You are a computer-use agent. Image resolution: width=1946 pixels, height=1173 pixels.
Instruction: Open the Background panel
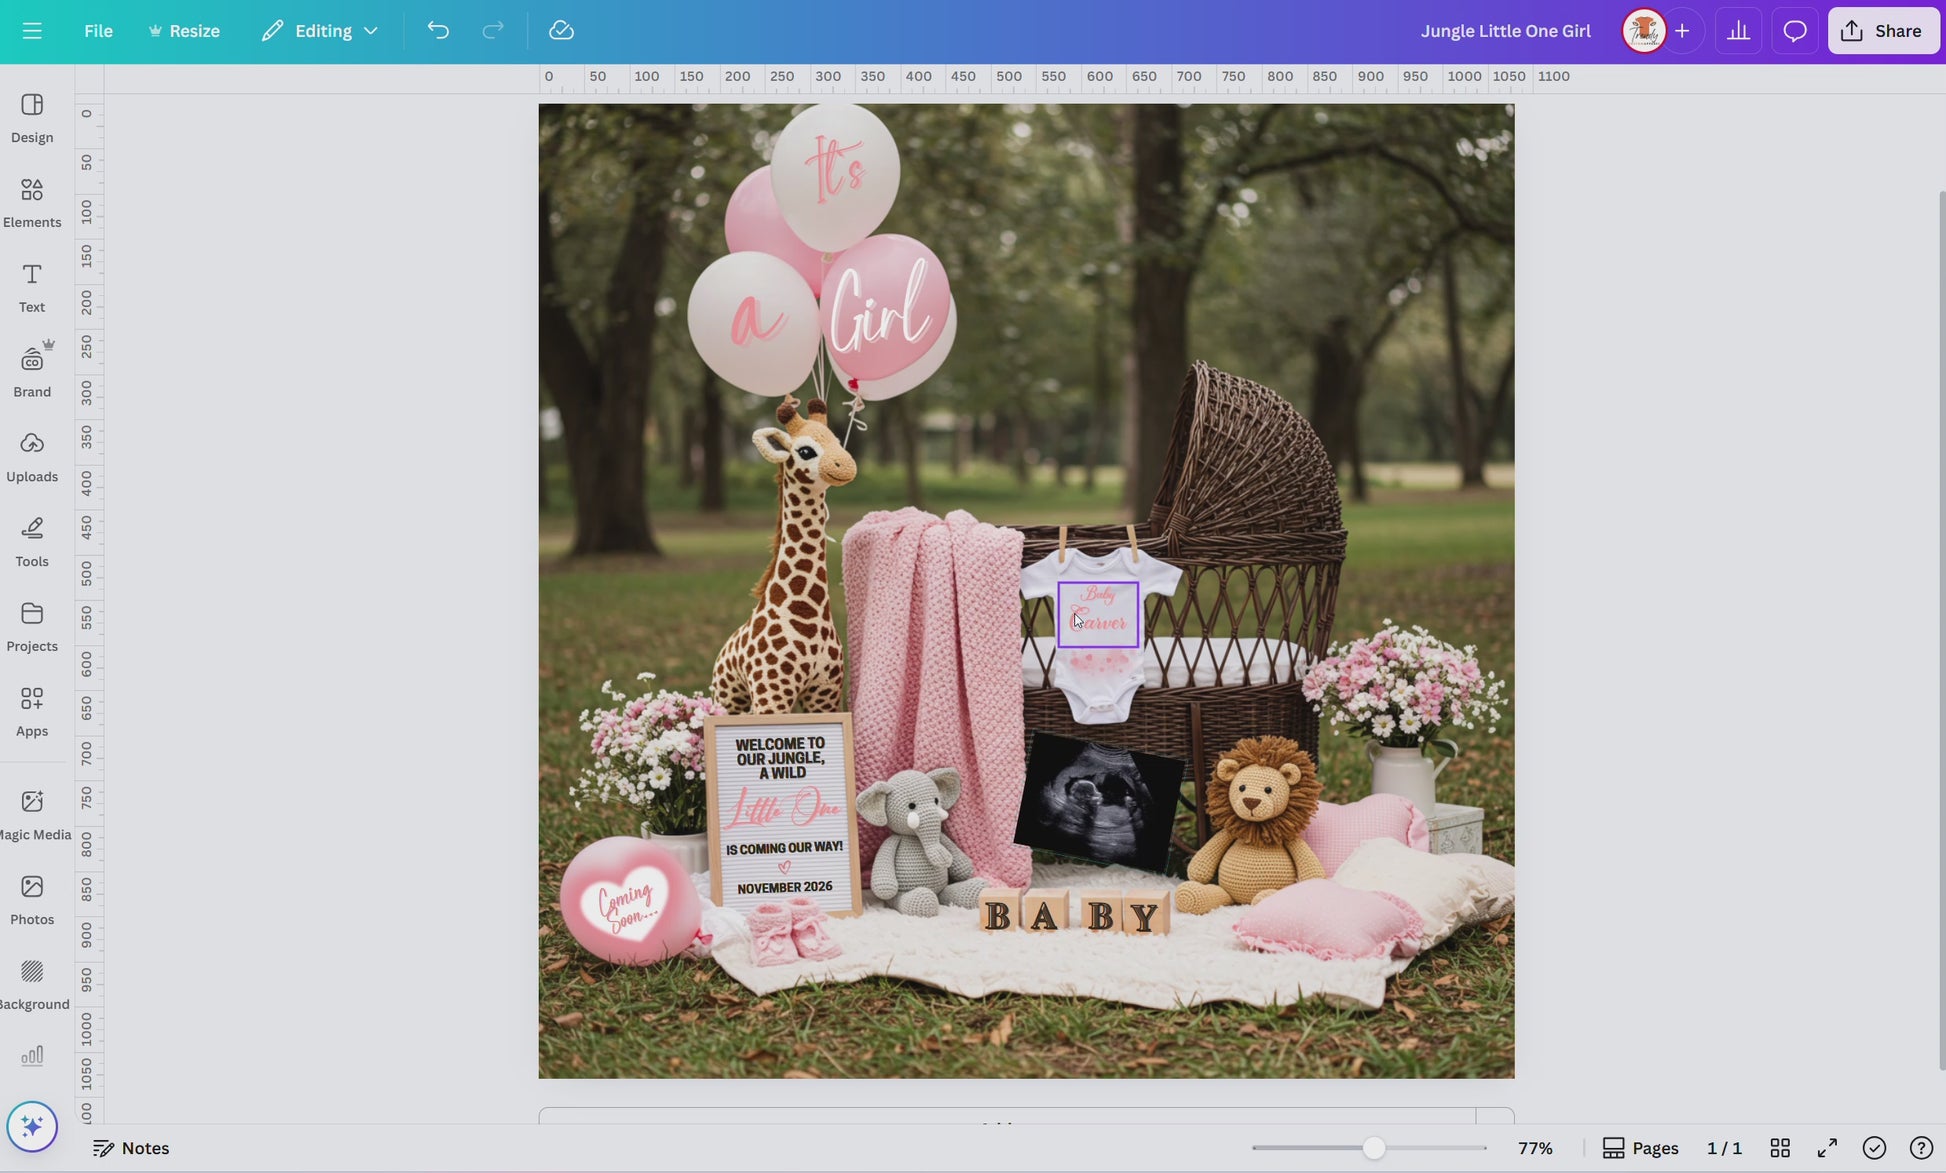coord(32,985)
